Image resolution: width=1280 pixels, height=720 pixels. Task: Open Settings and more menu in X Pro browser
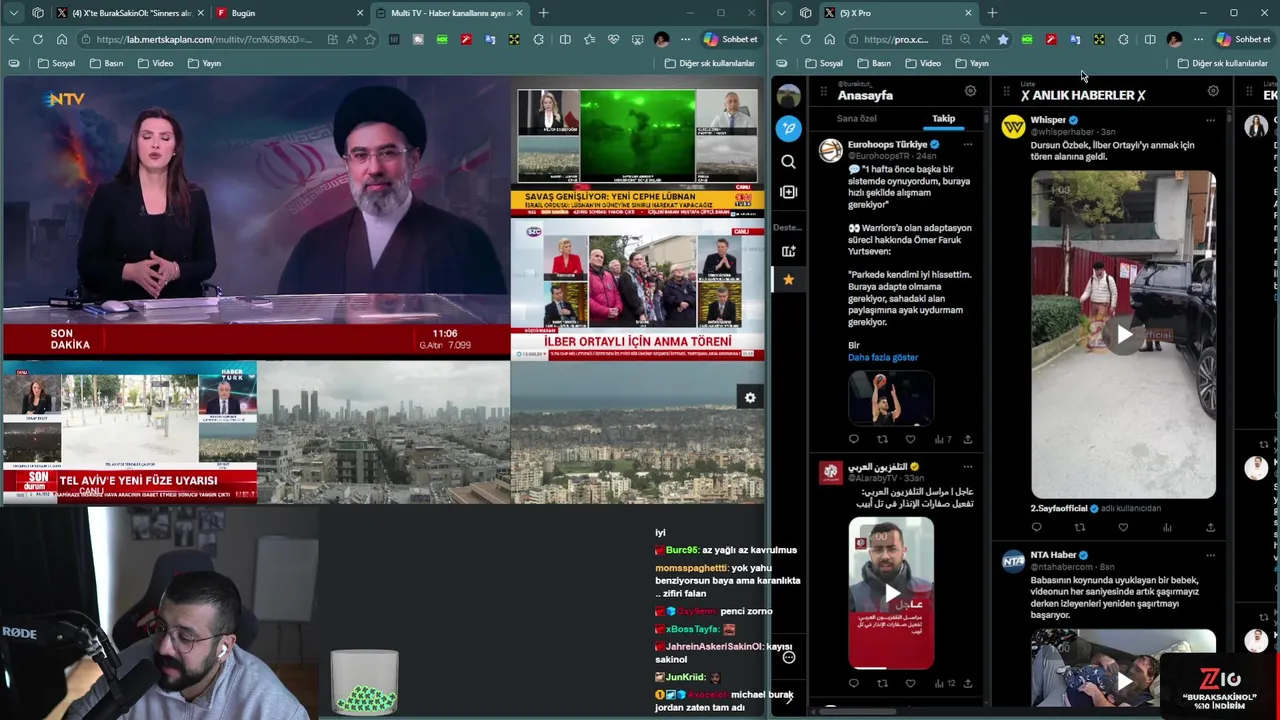point(1197,39)
